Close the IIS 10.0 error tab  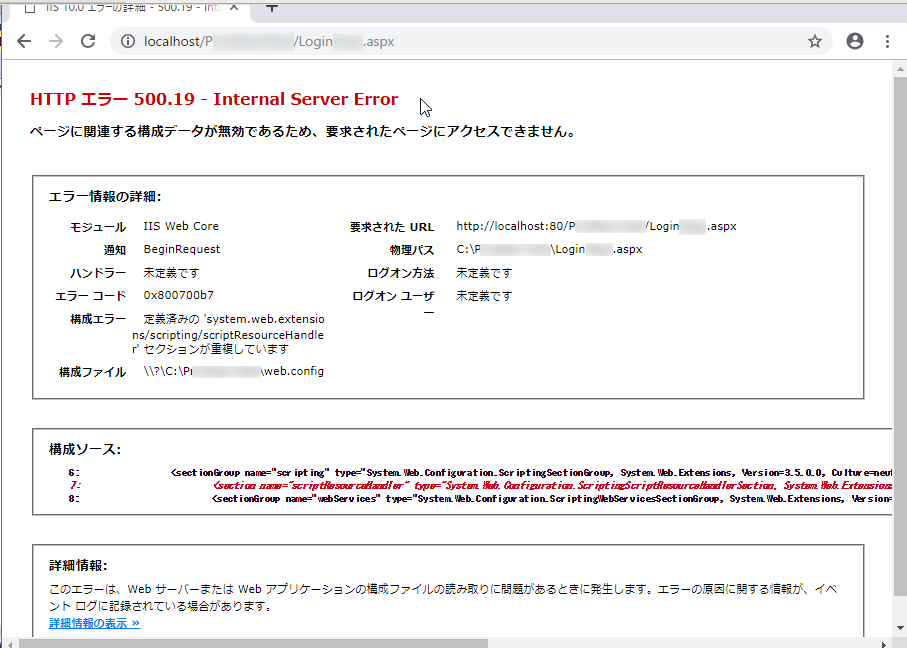click(x=237, y=7)
